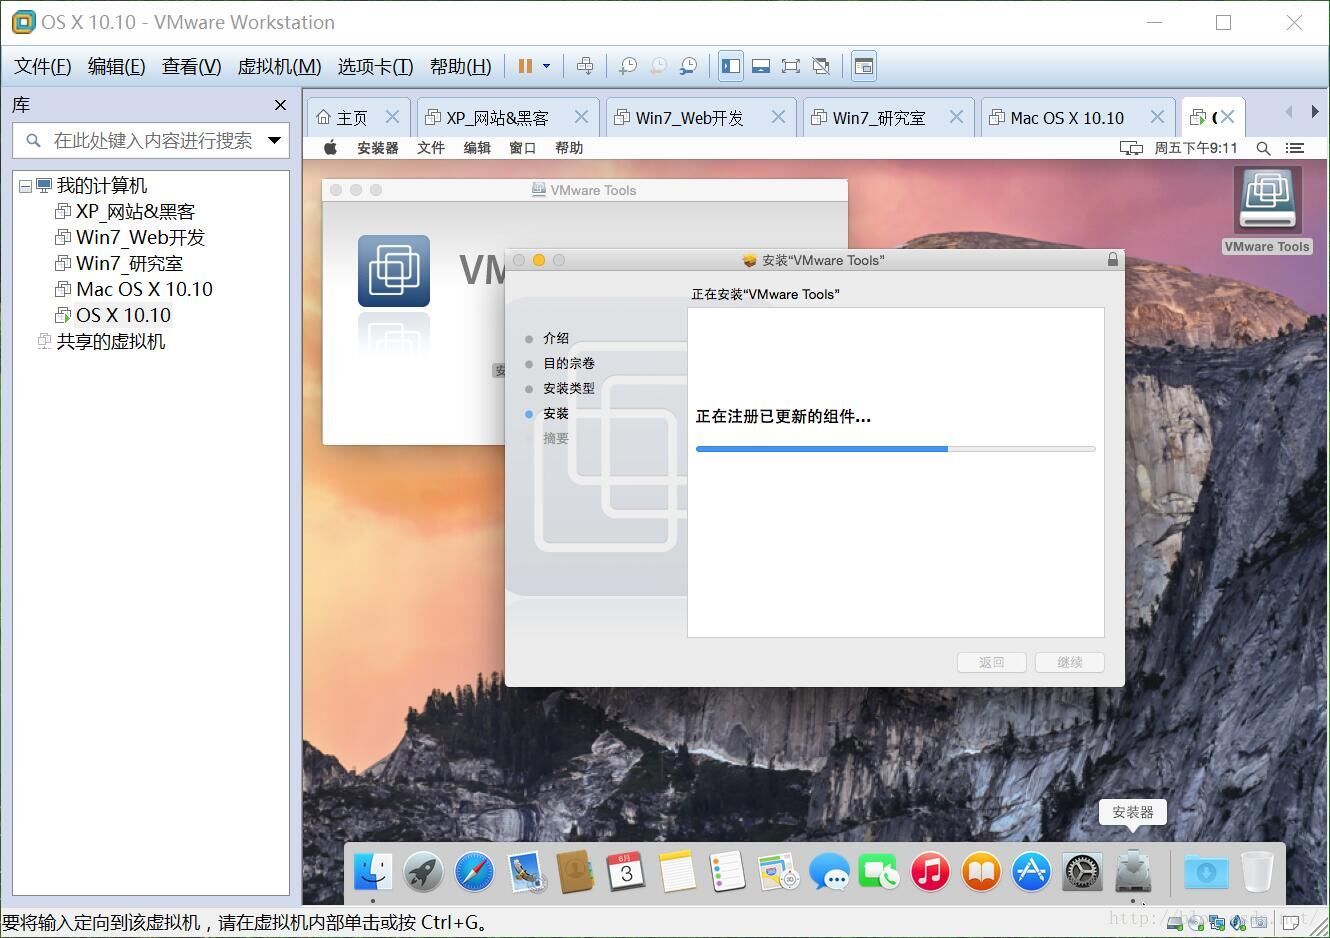Viewport: 1330px width, 938px height.
Task: Open the displays icon in the Mac menu bar
Action: pyautogui.click(x=1131, y=148)
